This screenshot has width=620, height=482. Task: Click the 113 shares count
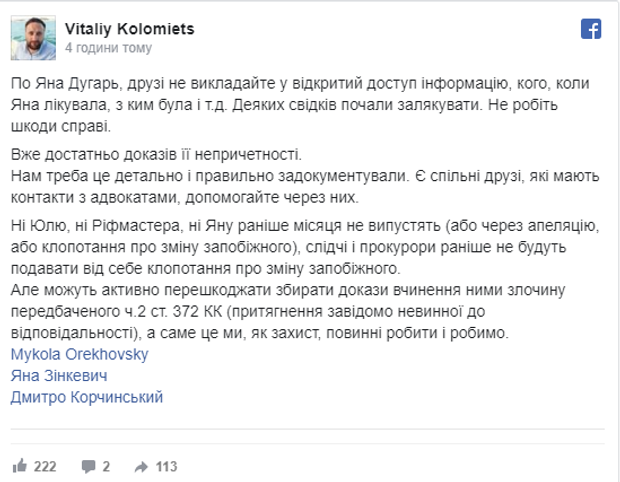pos(166,466)
